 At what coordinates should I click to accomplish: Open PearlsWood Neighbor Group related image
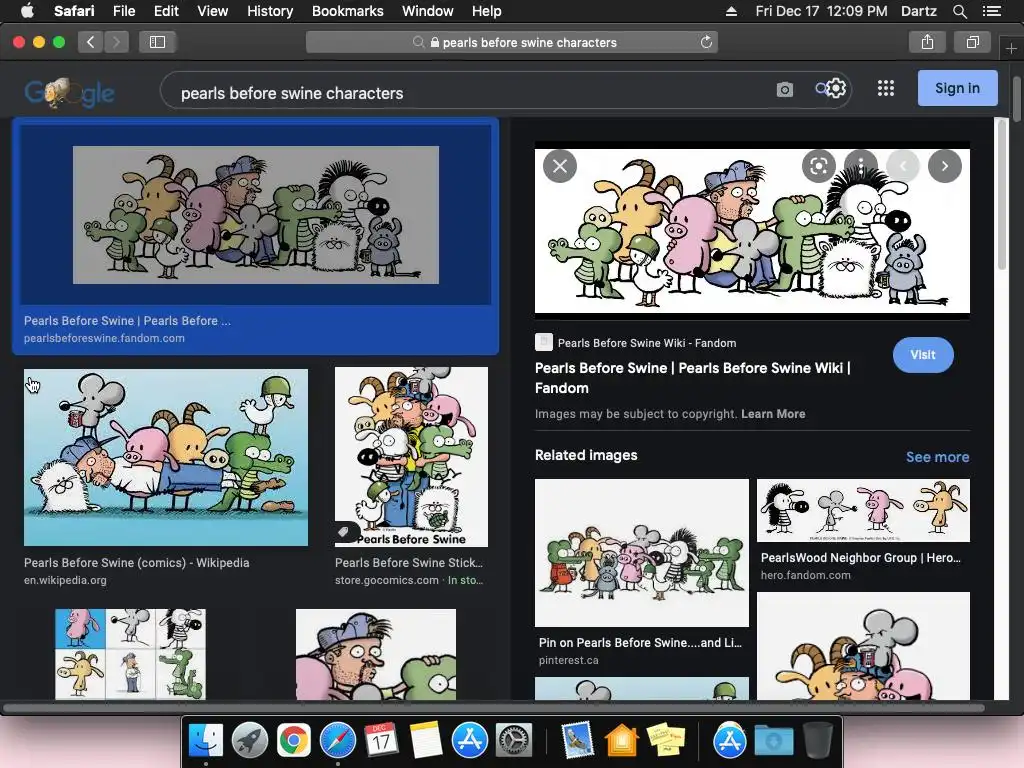coord(863,511)
